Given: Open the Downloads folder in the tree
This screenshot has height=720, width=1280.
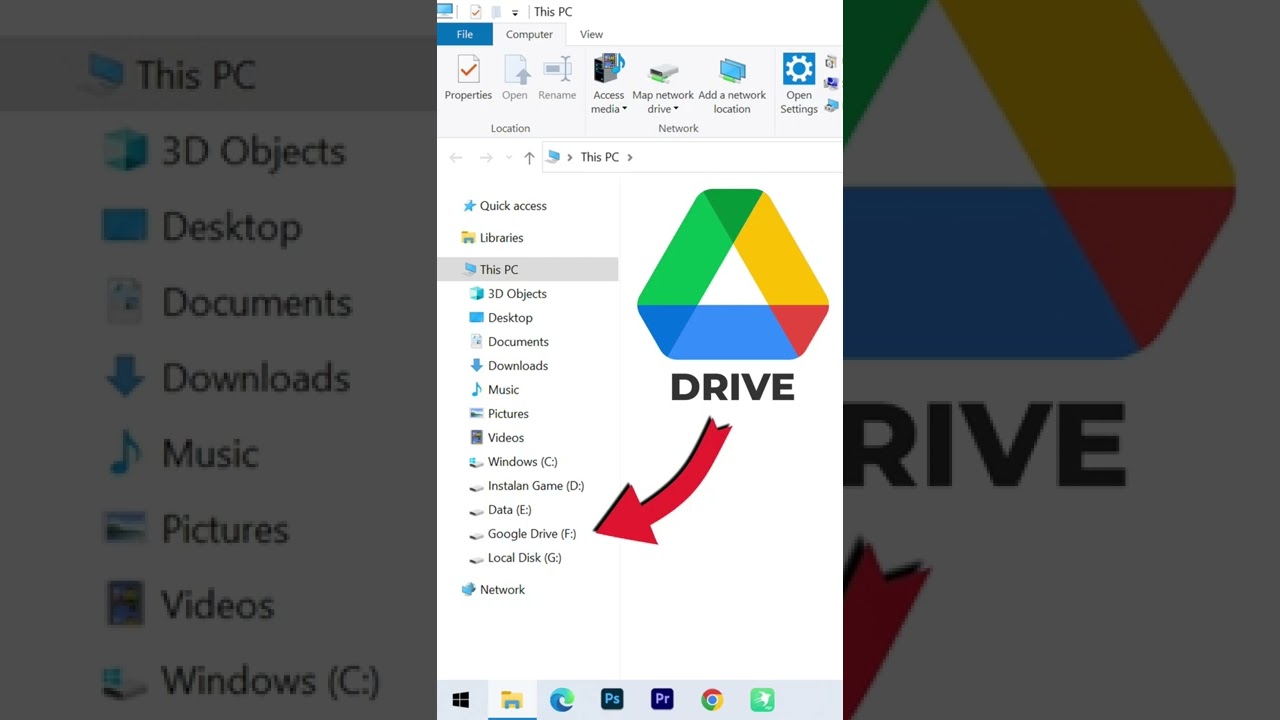Looking at the screenshot, I should click(x=509, y=366).
